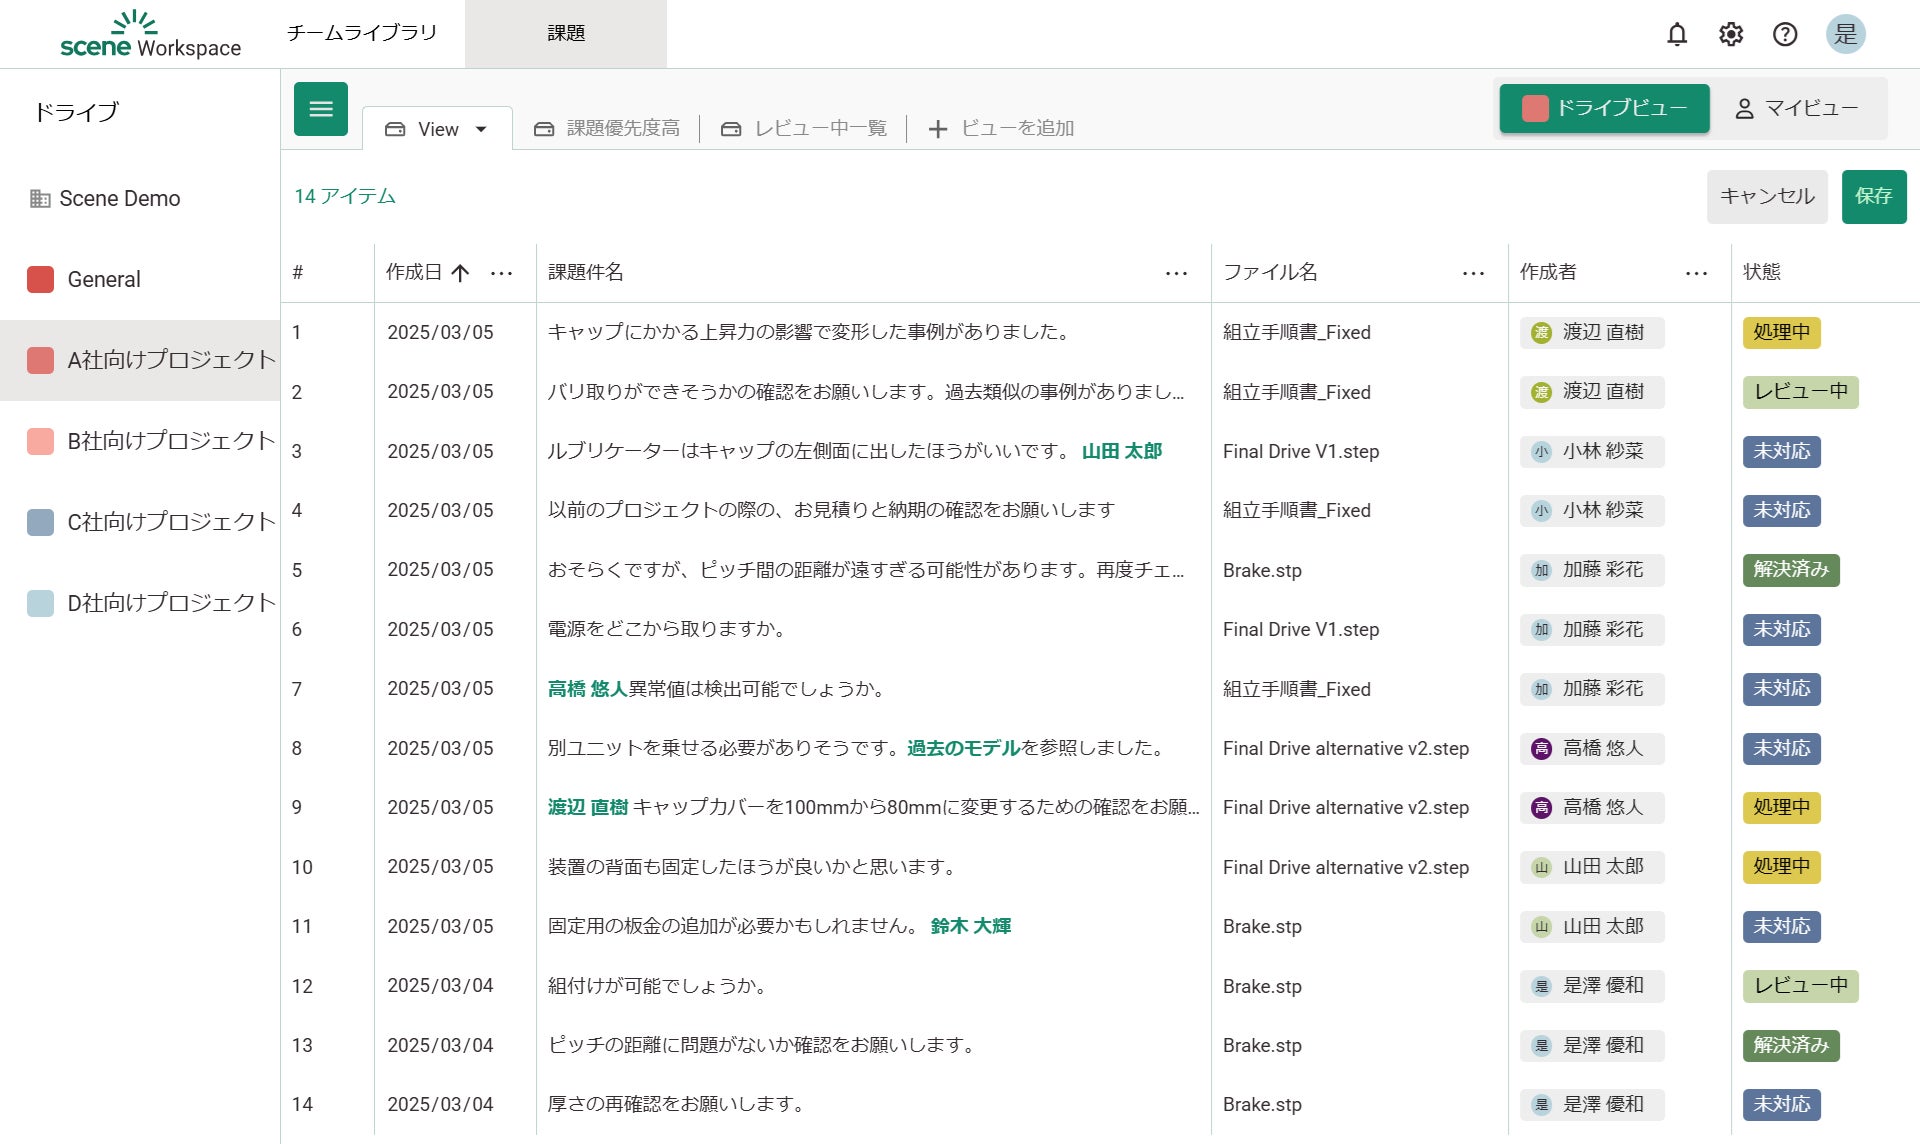
Task: Switch to マイビュー mode
Action: coord(1797,108)
